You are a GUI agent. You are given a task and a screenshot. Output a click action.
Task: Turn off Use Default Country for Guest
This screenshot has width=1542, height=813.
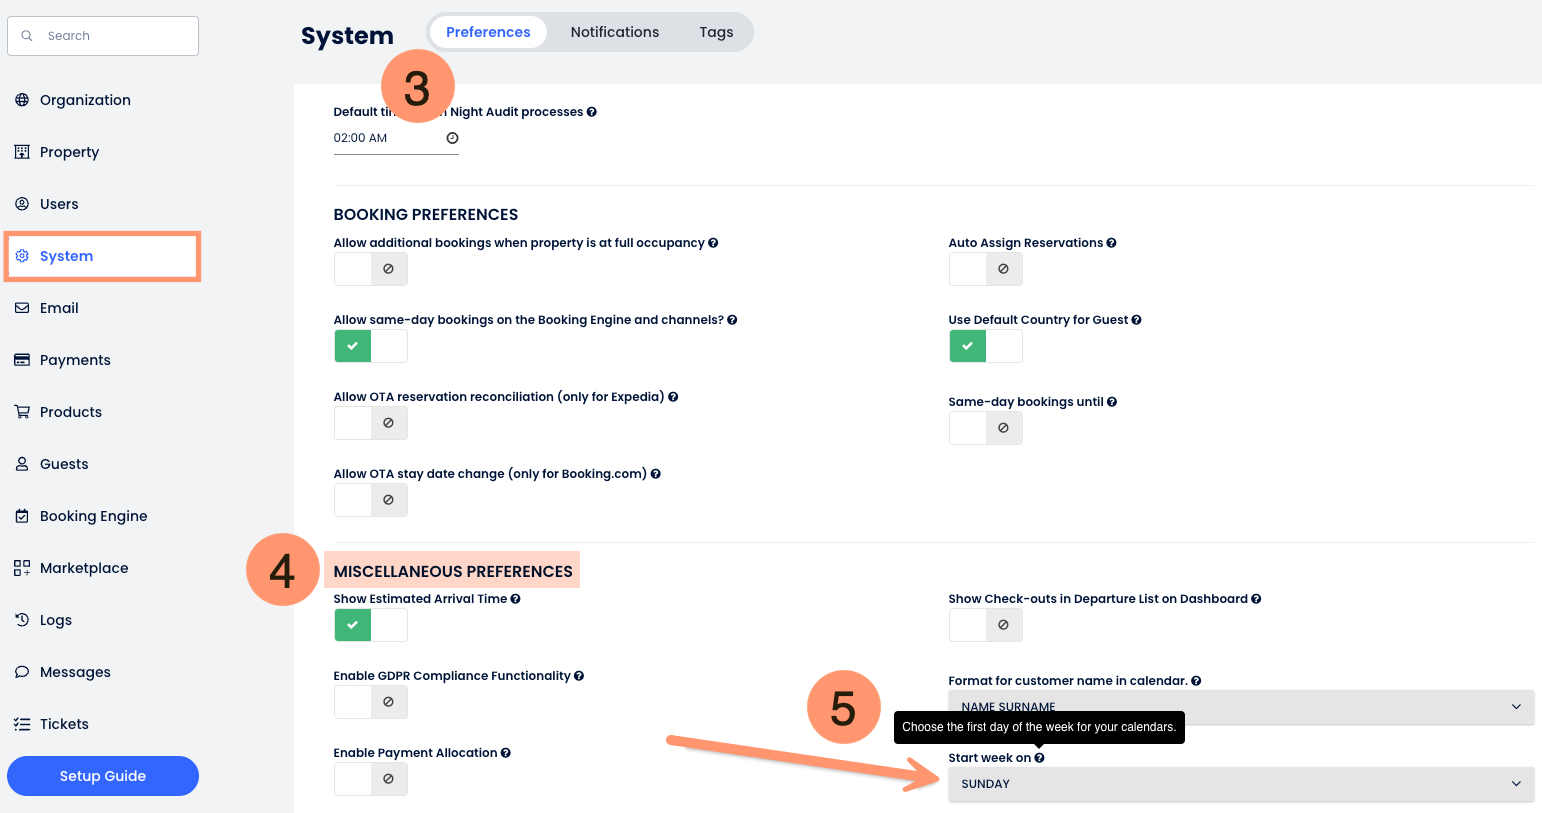(985, 346)
